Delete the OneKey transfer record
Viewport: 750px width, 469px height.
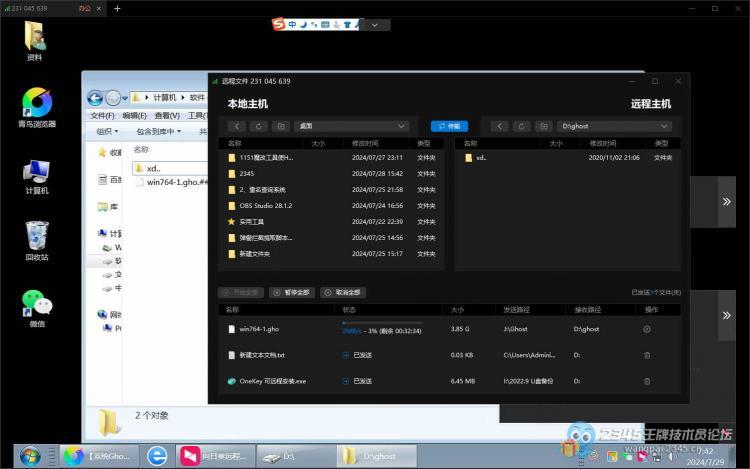pos(646,381)
